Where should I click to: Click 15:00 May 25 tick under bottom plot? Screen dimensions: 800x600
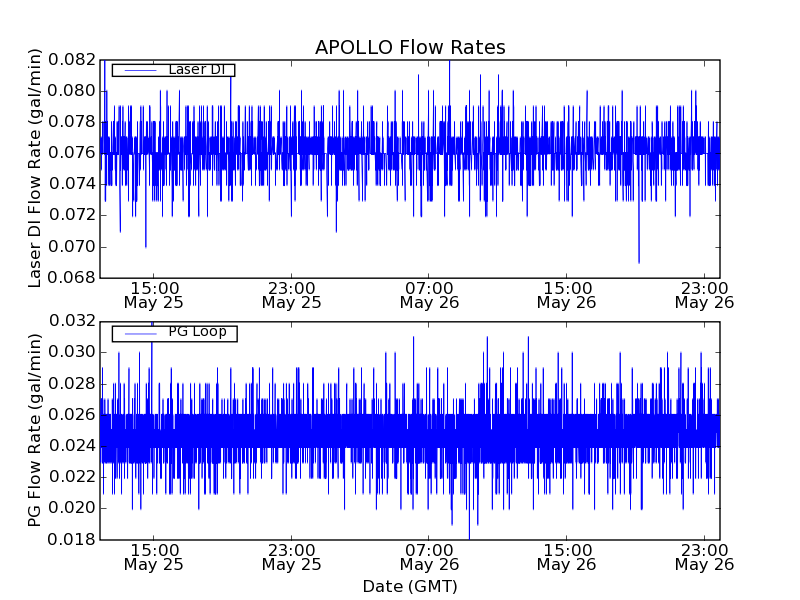tap(153, 556)
